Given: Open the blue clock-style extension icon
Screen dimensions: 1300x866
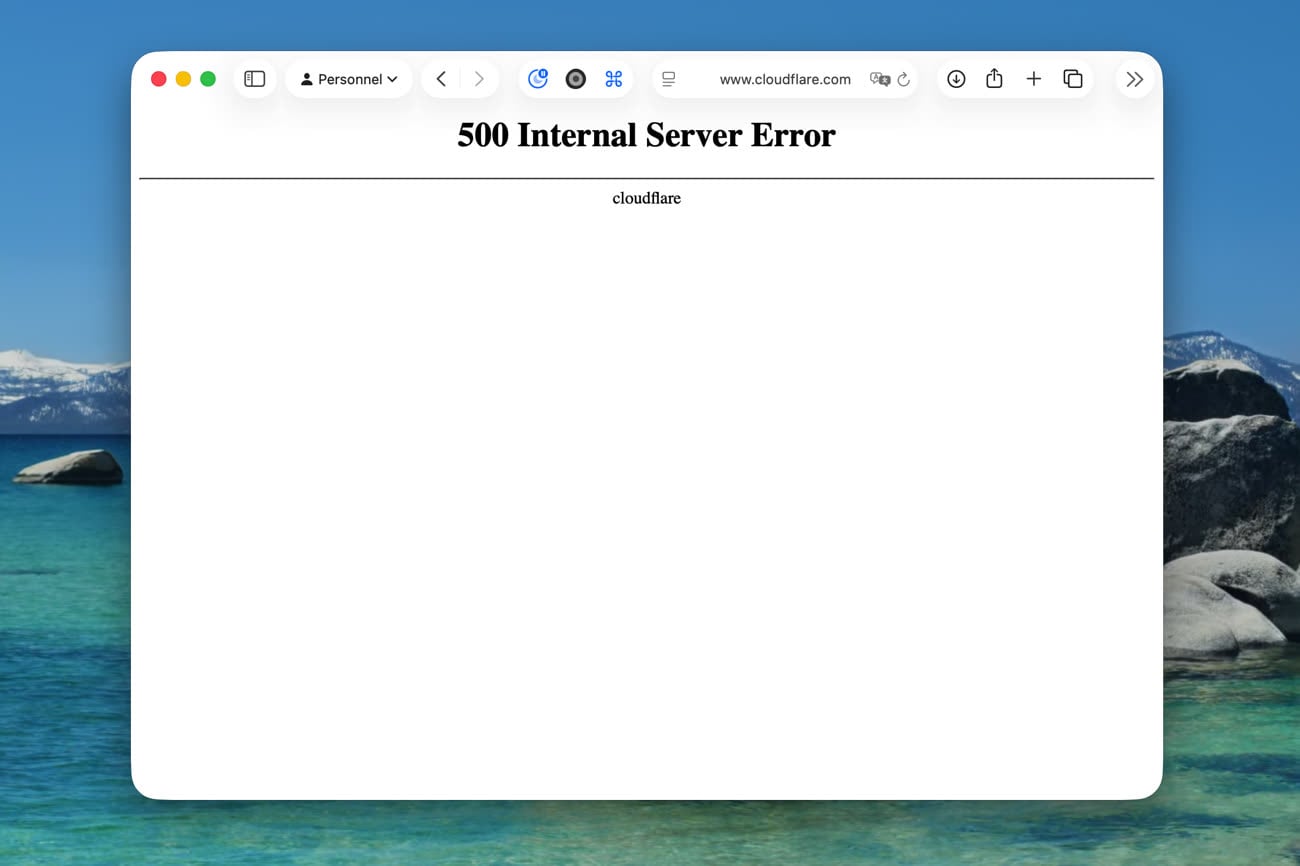Looking at the screenshot, I should [x=538, y=78].
